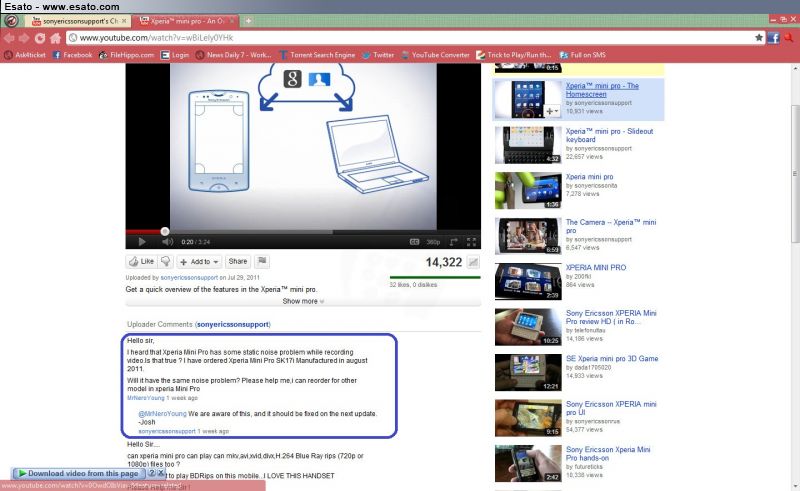Click the dislike thumbs-down button

[166, 261]
